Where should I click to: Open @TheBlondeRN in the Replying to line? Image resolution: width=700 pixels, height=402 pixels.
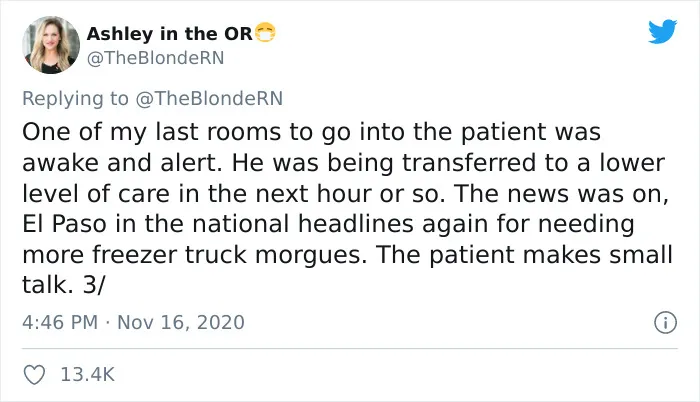pos(209,98)
